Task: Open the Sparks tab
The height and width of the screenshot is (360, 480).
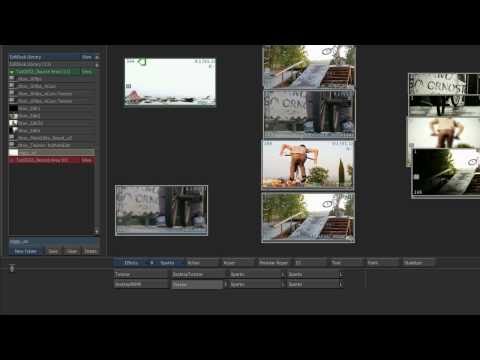Action: pyautogui.click(x=167, y=263)
